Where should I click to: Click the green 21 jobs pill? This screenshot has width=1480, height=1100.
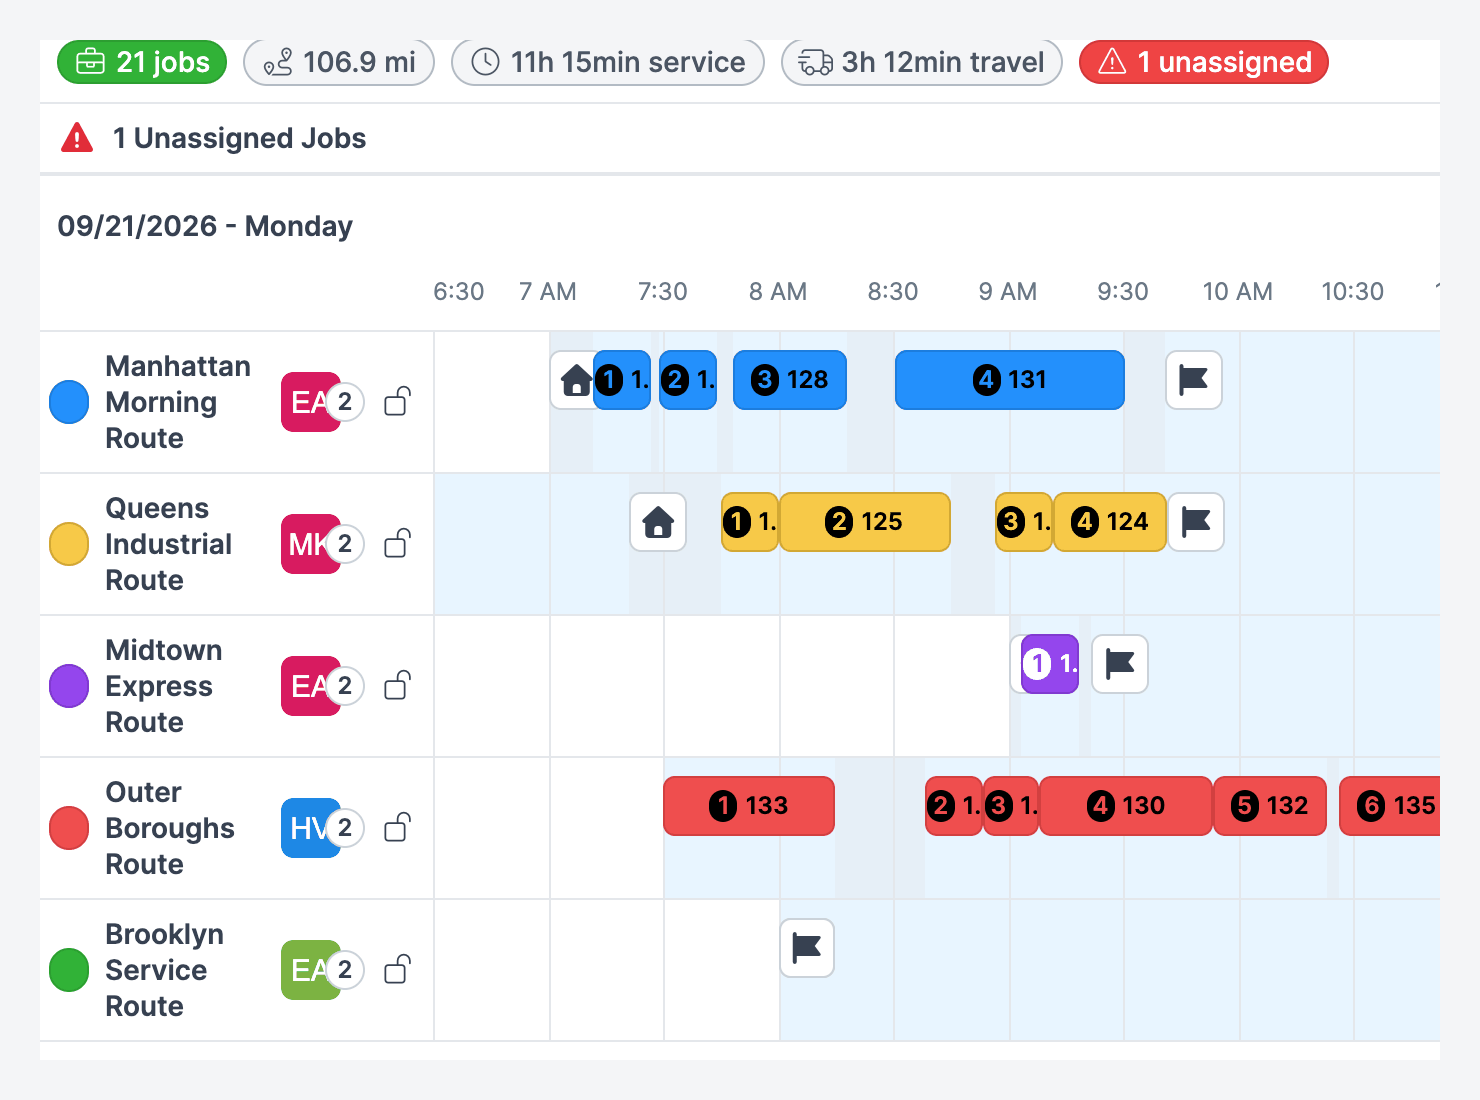(x=142, y=62)
